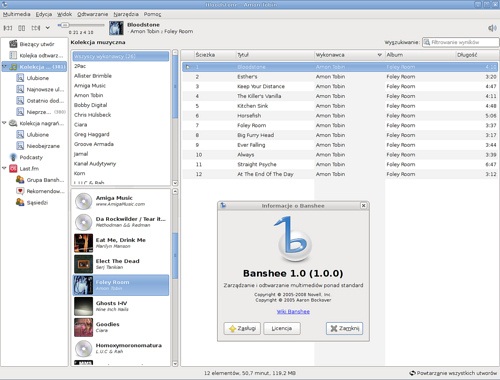Image resolution: width=500 pixels, height=380 pixels.
Task: Pause playback with the pause button
Action: (22, 28)
